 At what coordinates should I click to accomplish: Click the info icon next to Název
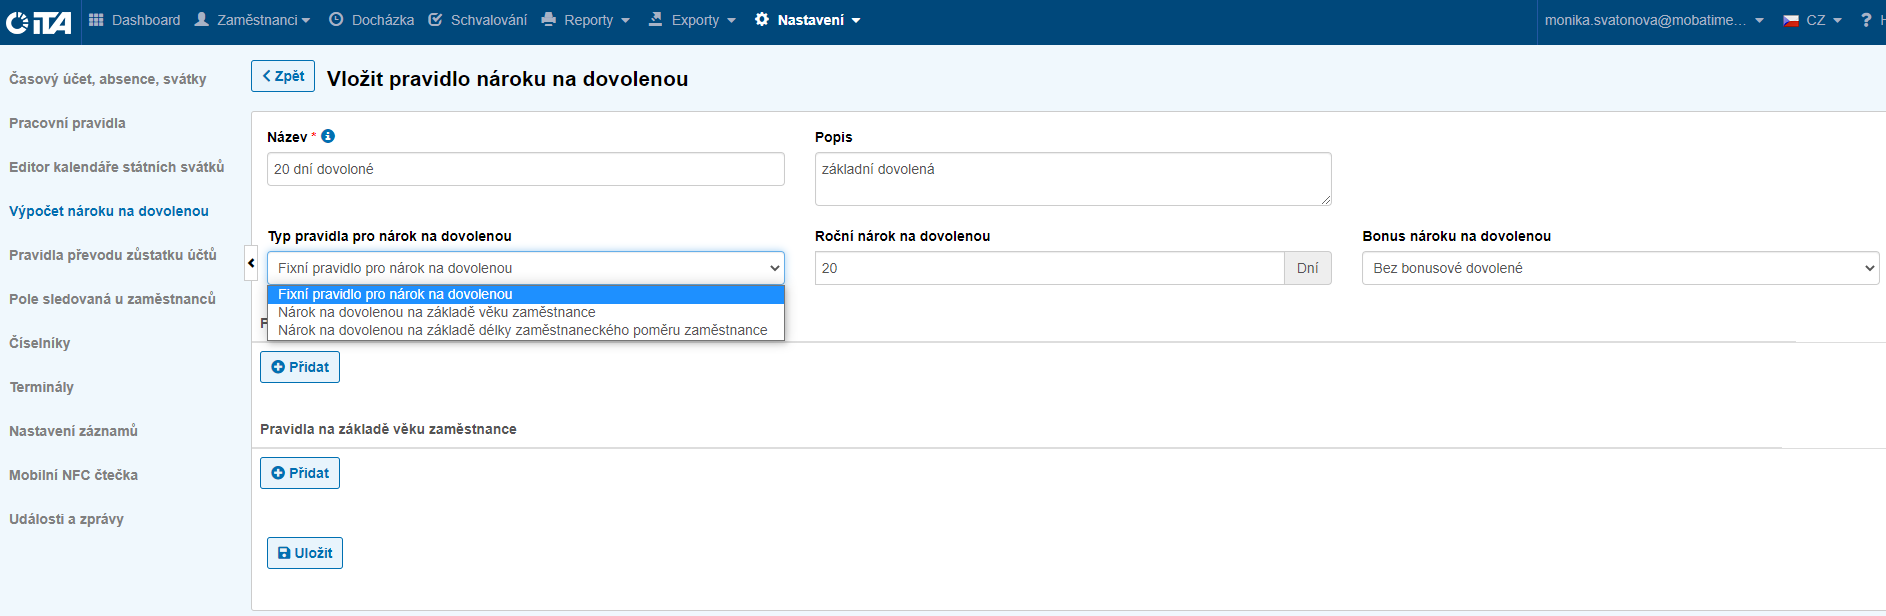click(328, 136)
